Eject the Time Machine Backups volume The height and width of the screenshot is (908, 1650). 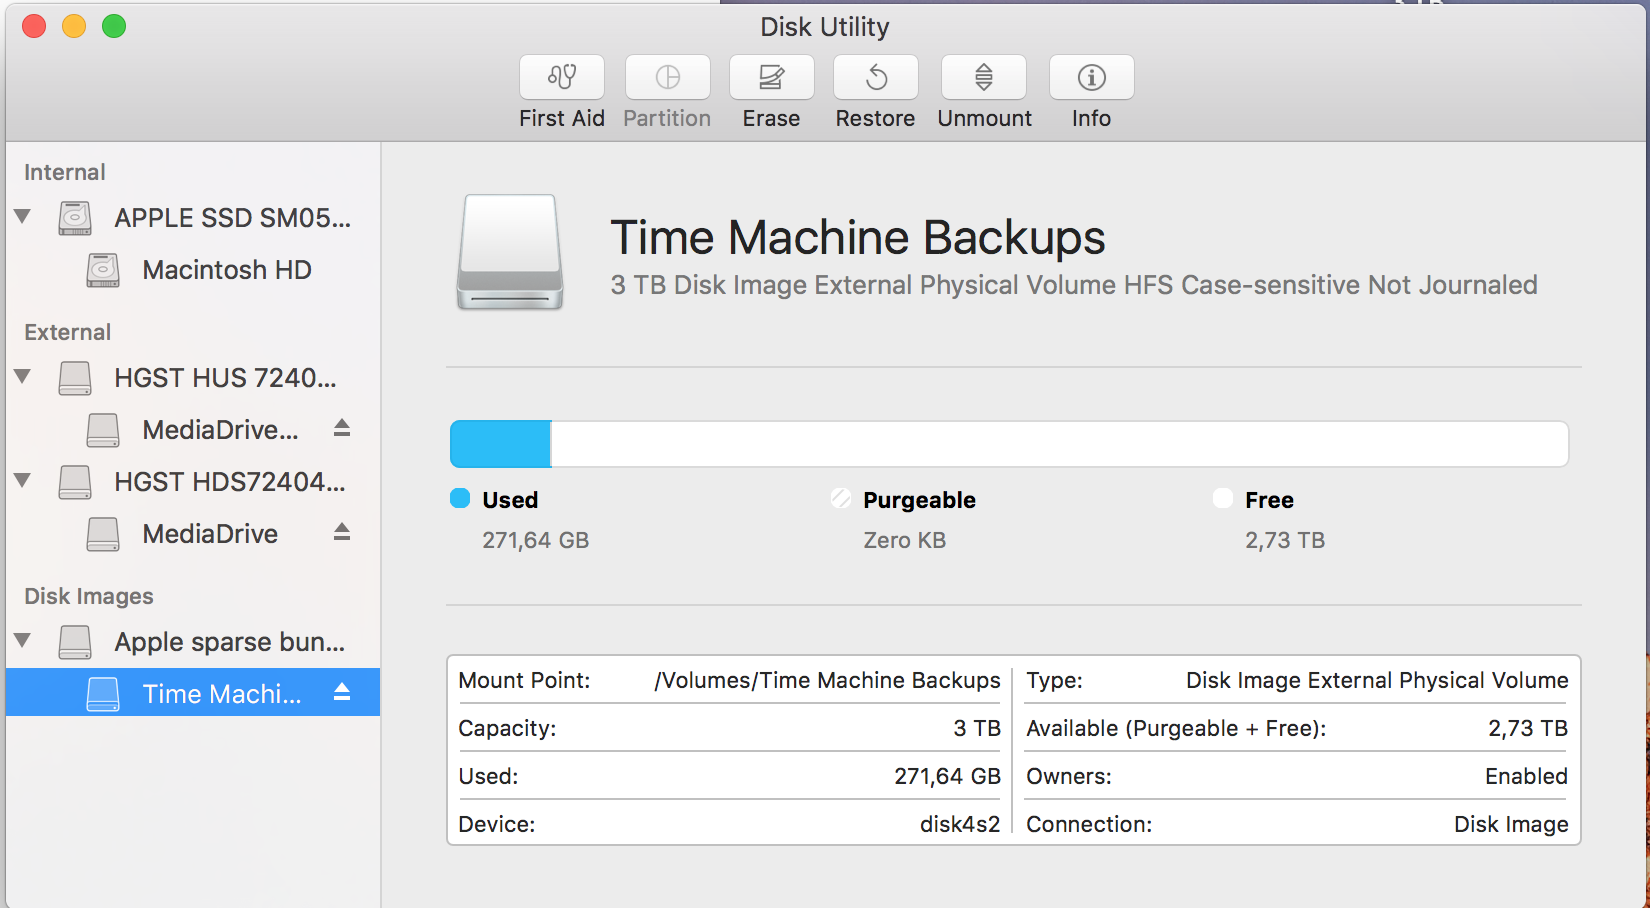342,692
